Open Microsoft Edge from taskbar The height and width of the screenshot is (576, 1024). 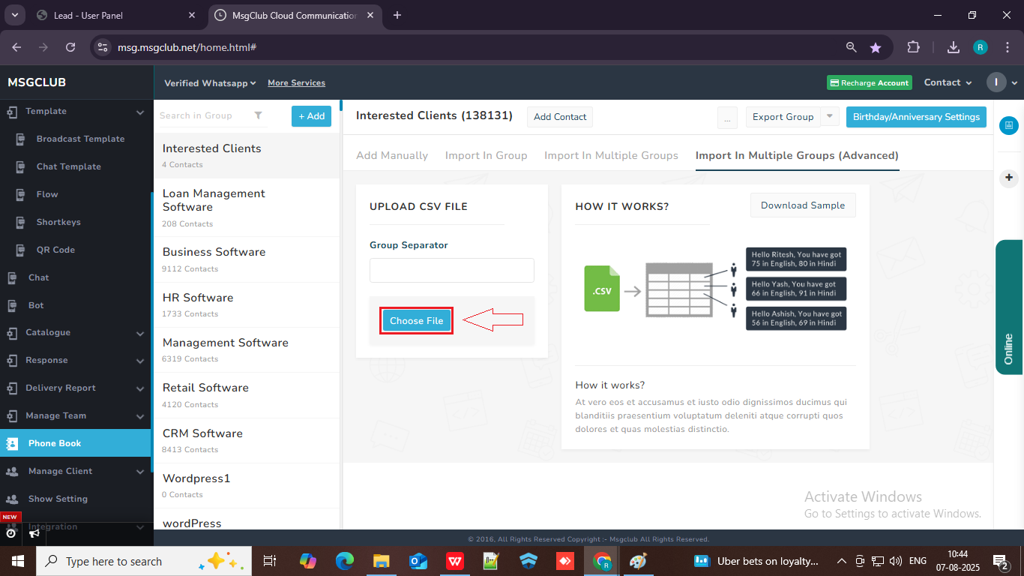point(345,561)
